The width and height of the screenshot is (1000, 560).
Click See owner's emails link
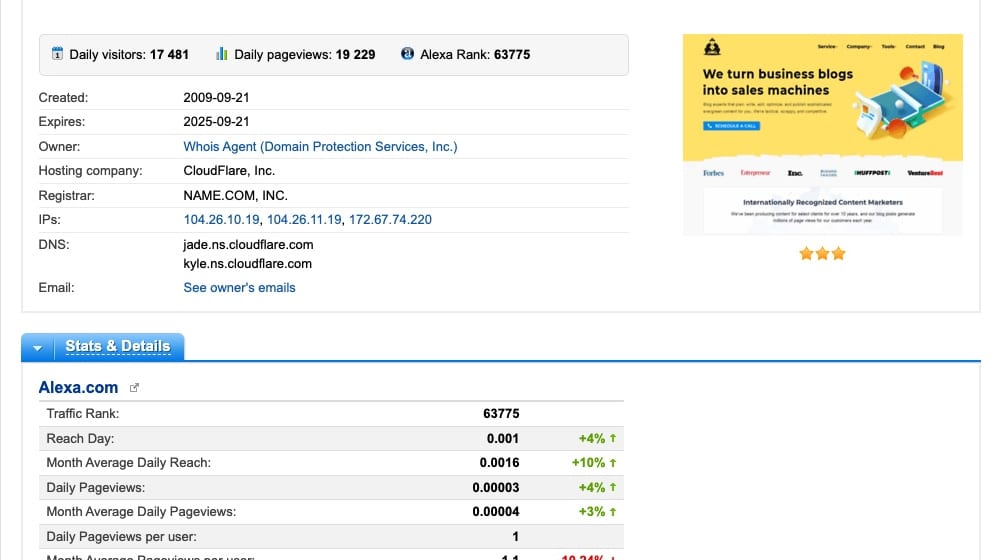pos(239,287)
